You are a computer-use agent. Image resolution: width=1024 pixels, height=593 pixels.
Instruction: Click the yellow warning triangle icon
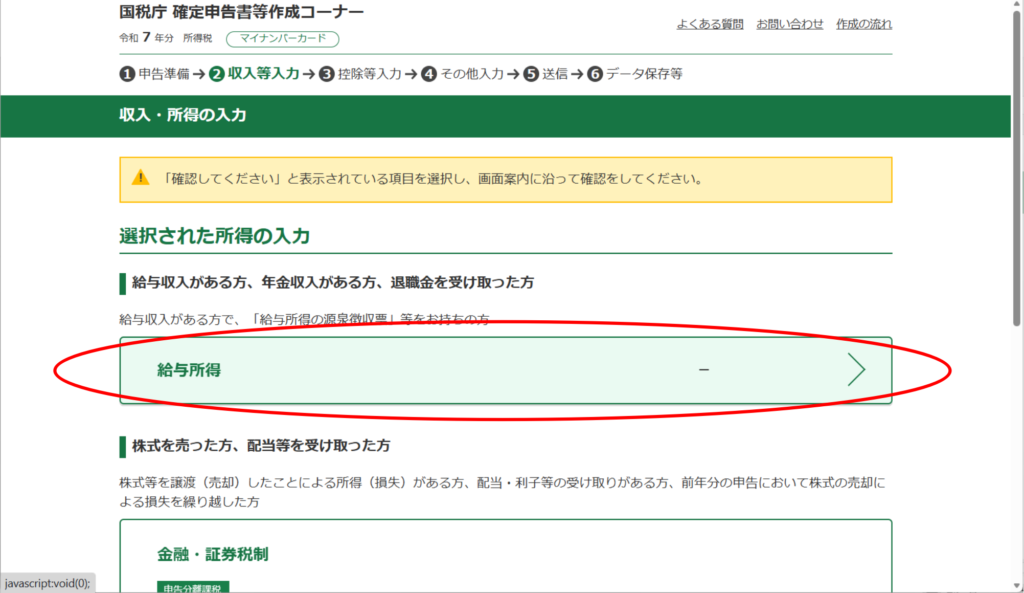[140, 179]
